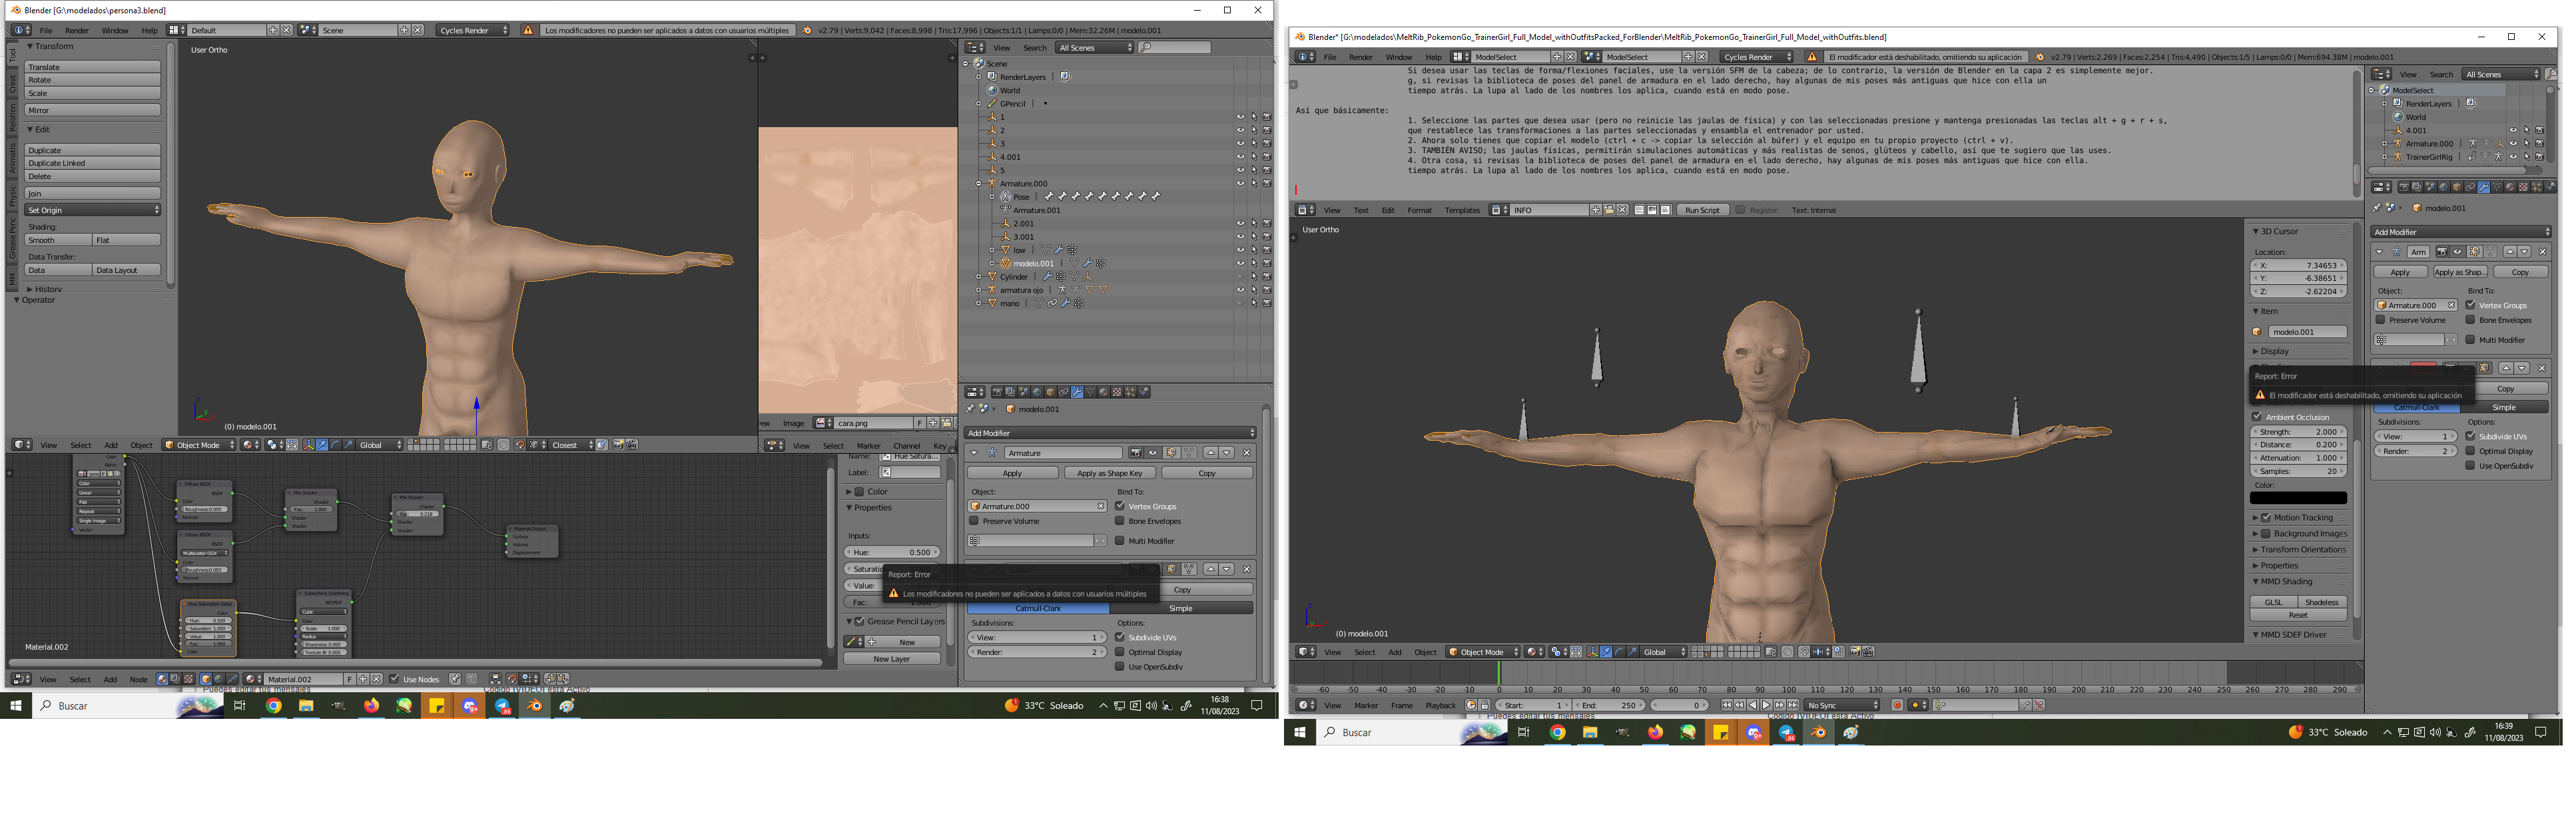
Task: Move Armature modifier down in left window
Action: 1227,453
